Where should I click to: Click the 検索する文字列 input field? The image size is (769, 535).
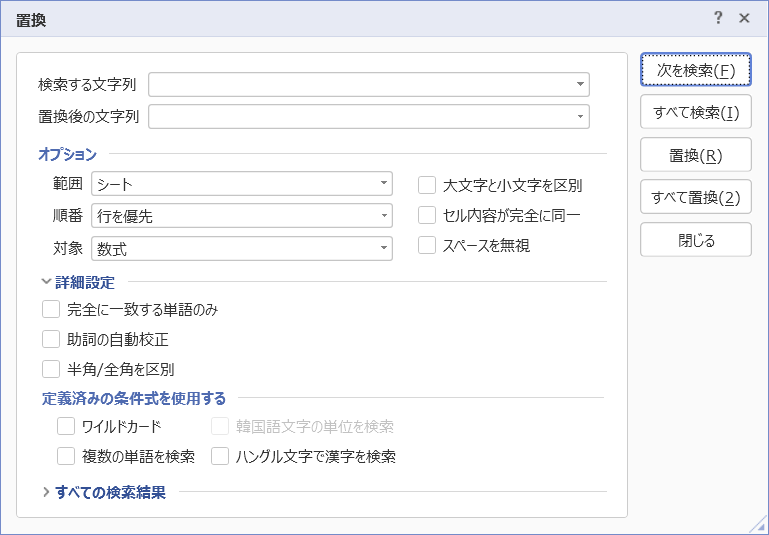[x=360, y=85]
